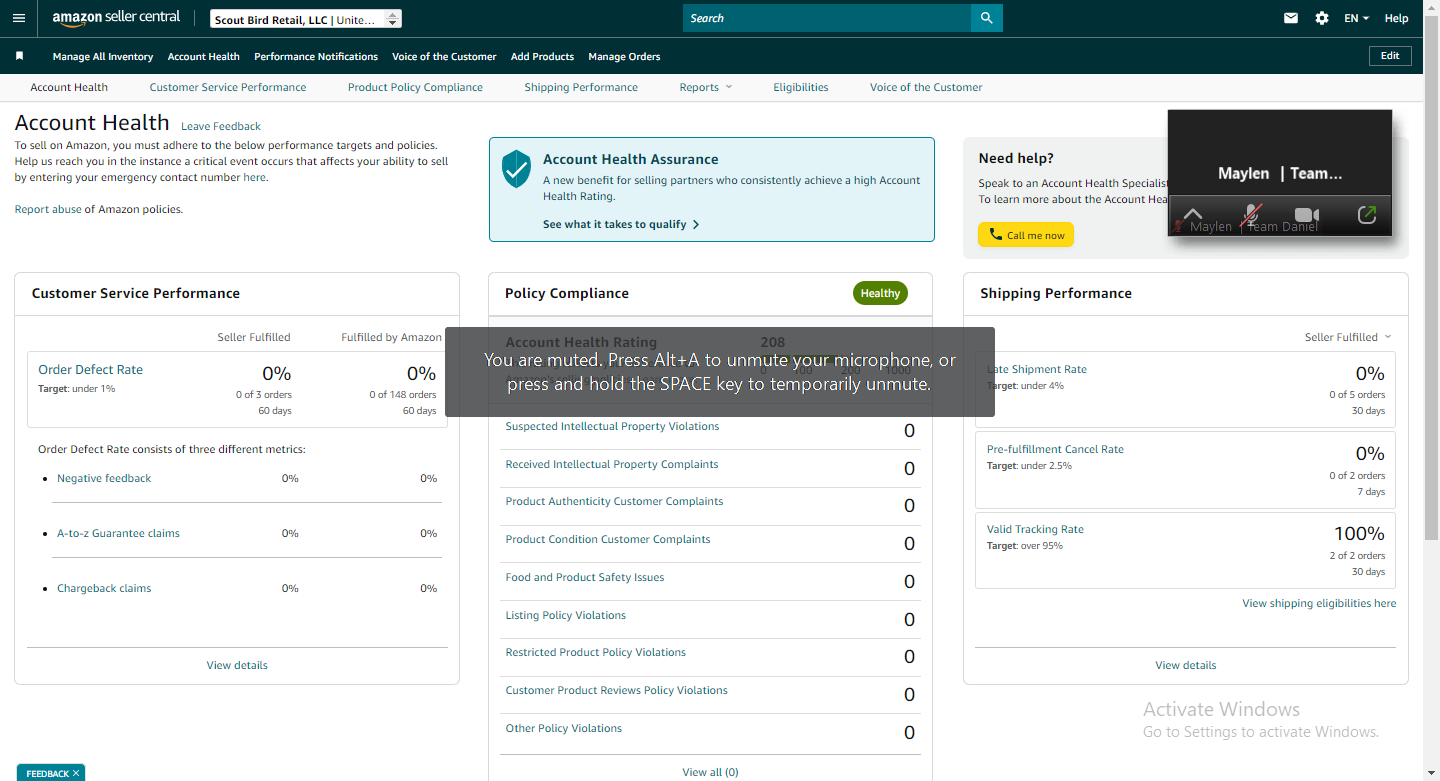Click the FEEDBACK tab label
This screenshot has height=781, width=1440.
tap(47, 773)
